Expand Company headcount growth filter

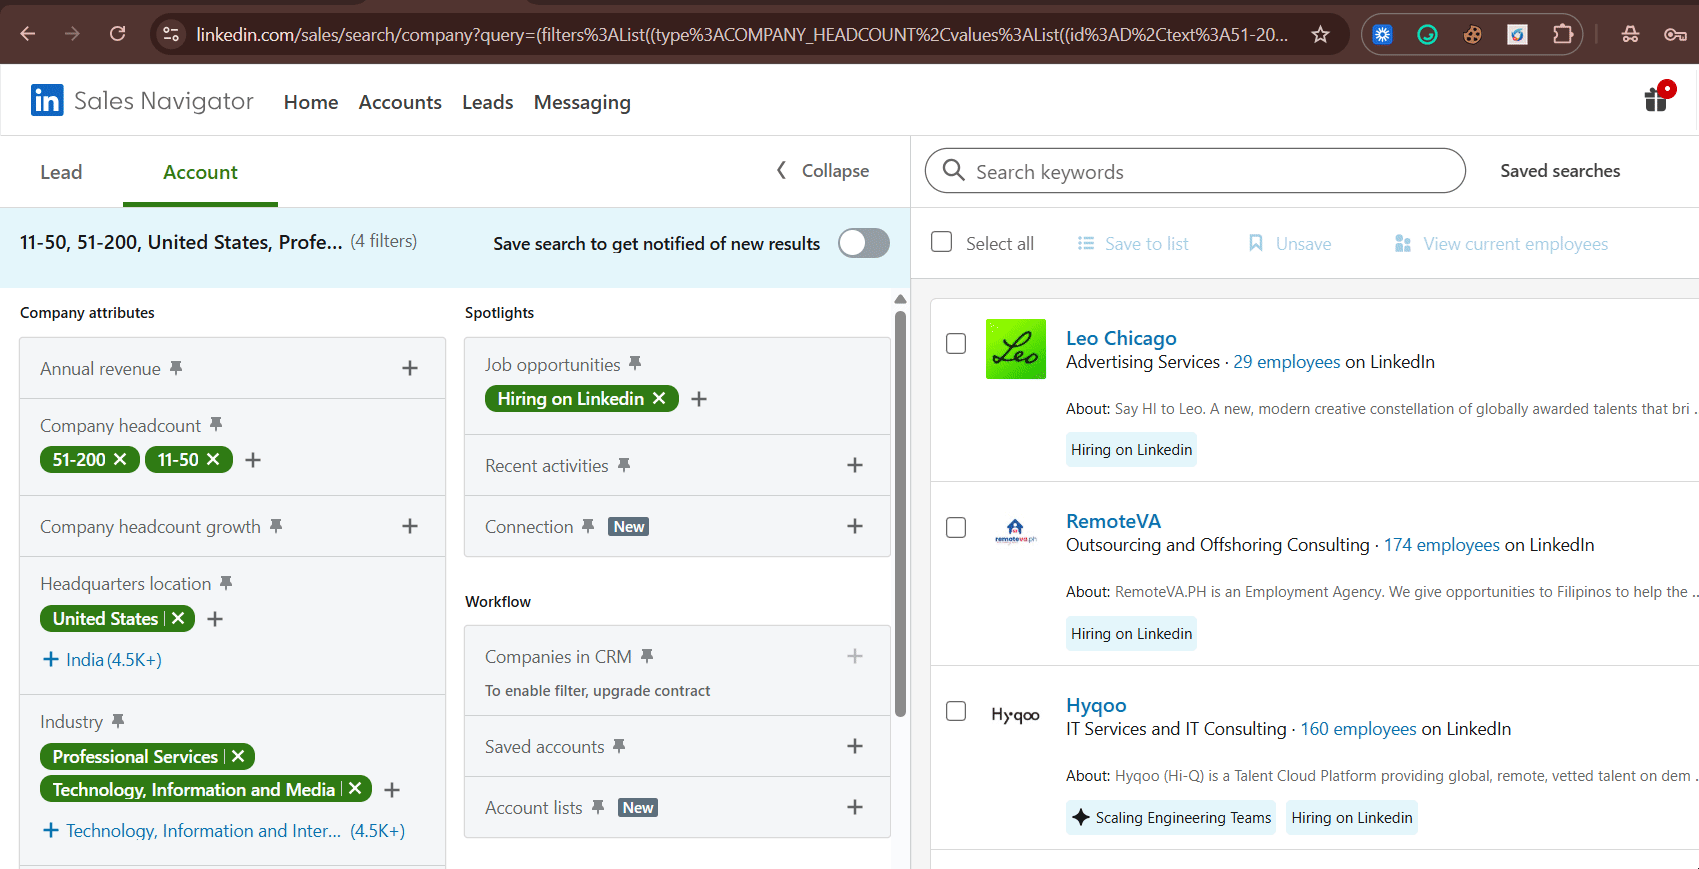click(x=410, y=526)
